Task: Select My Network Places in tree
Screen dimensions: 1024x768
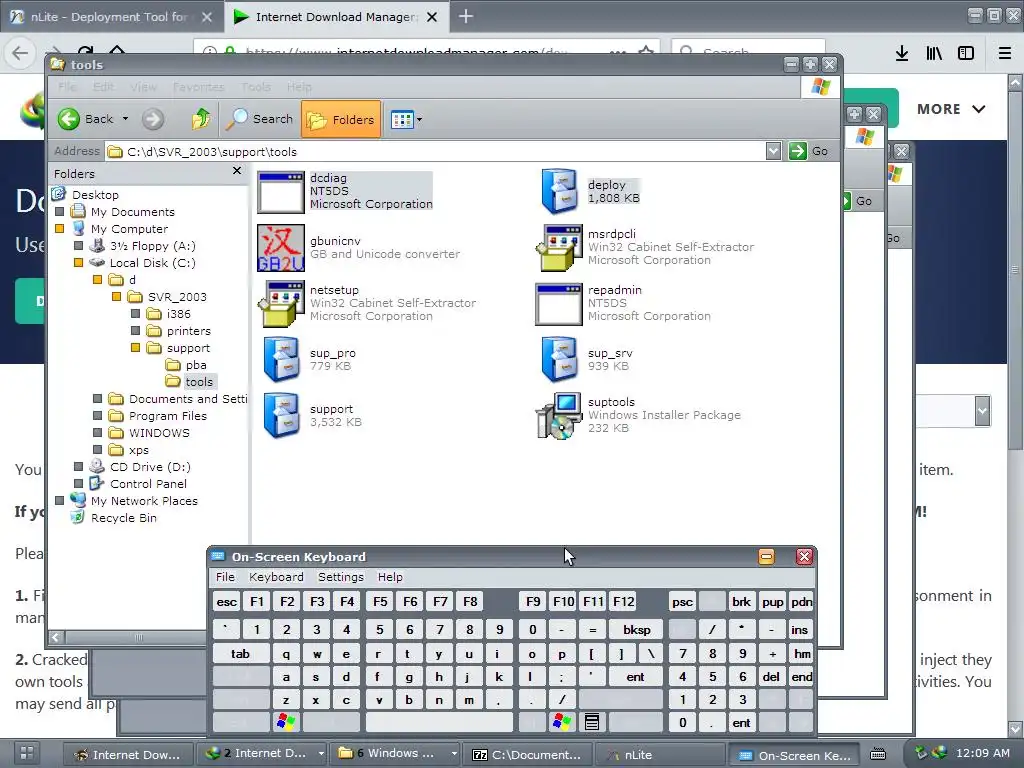Action: 144,501
